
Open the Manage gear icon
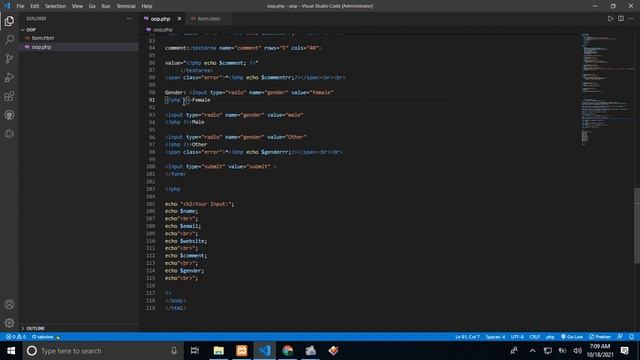pos(9,323)
